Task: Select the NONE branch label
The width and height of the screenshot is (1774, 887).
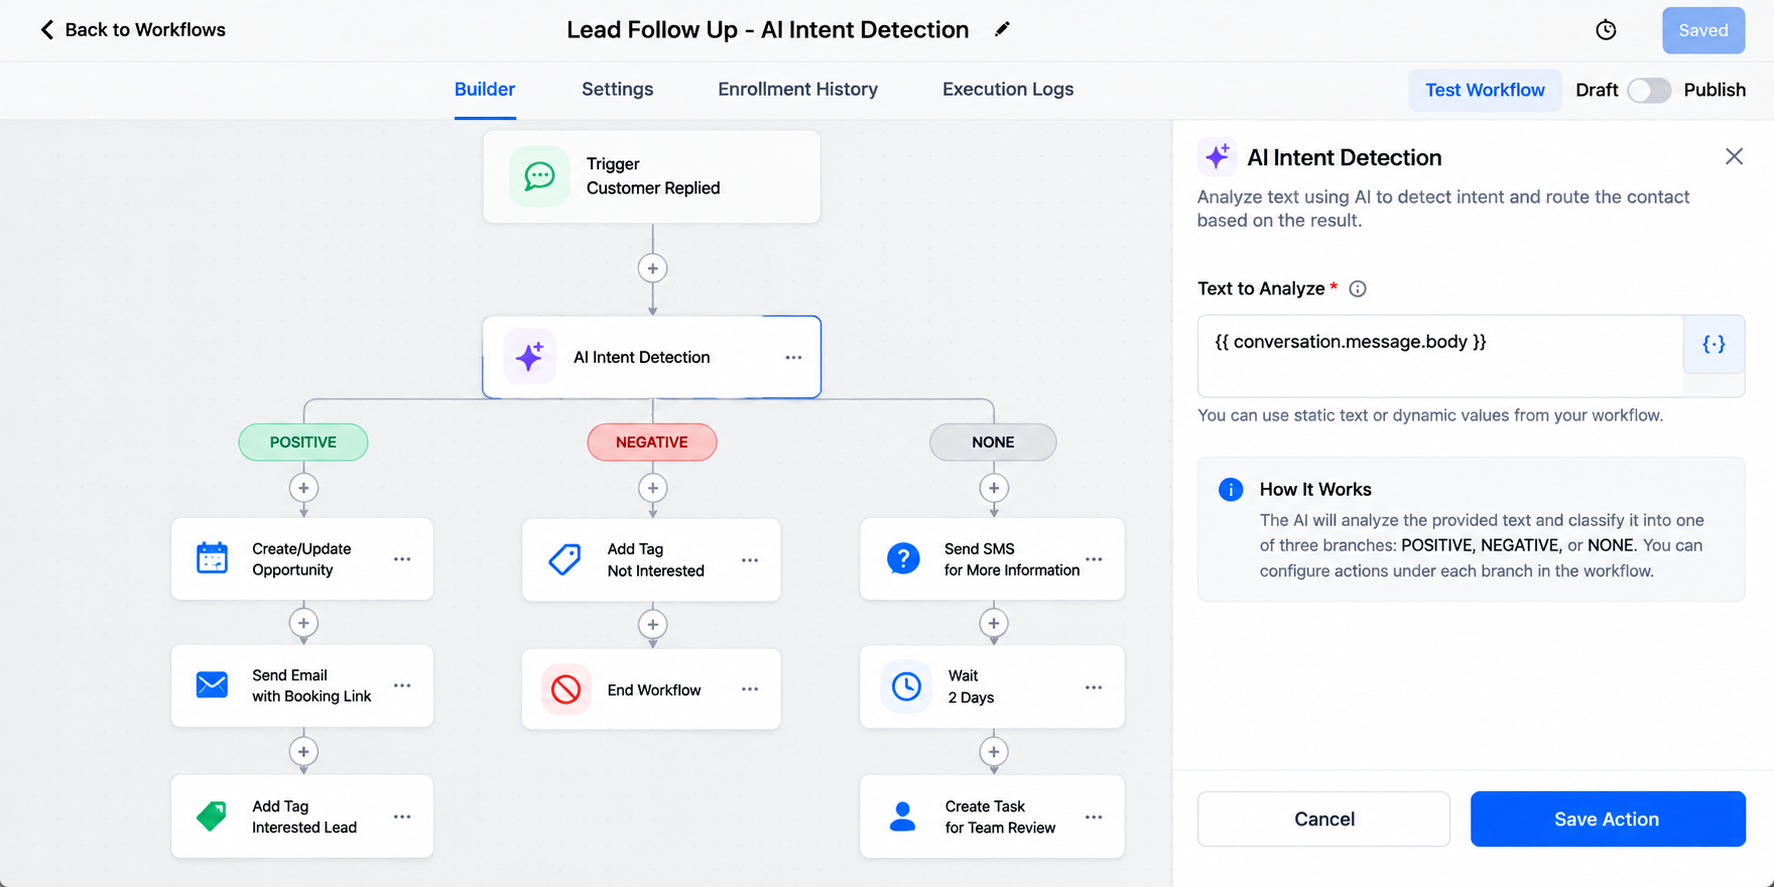Action: click(x=993, y=442)
